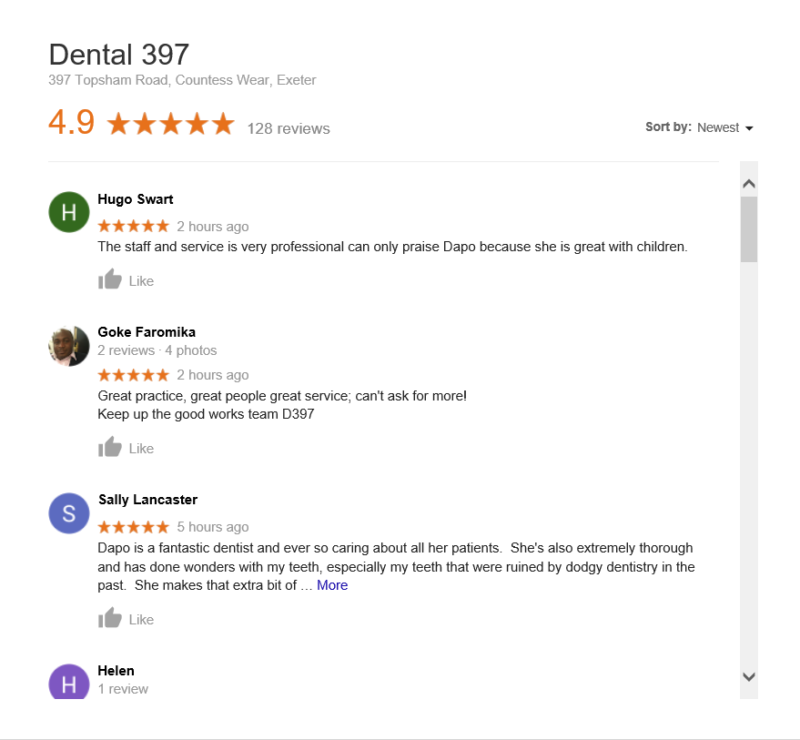
Task: Expand Sally Lancaster's review with More
Action: (332, 585)
